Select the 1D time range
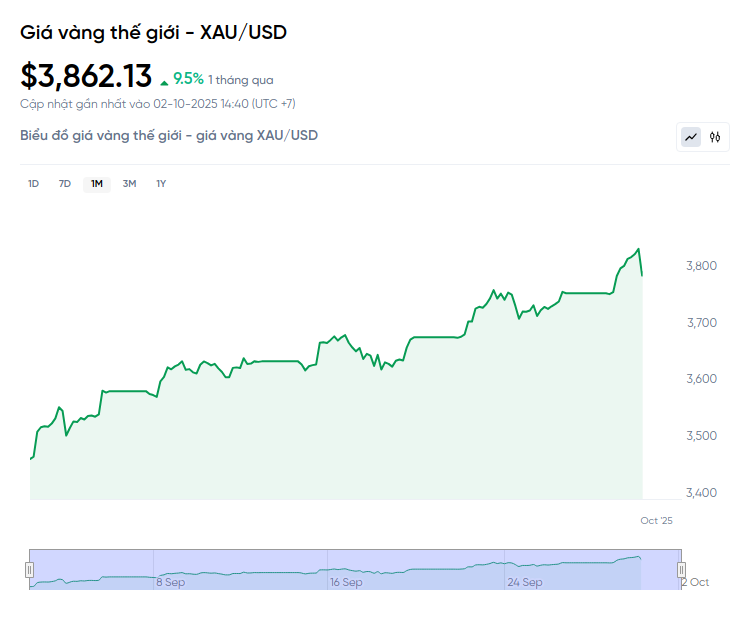Viewport: 750px width, 634px height. point(33,184)
